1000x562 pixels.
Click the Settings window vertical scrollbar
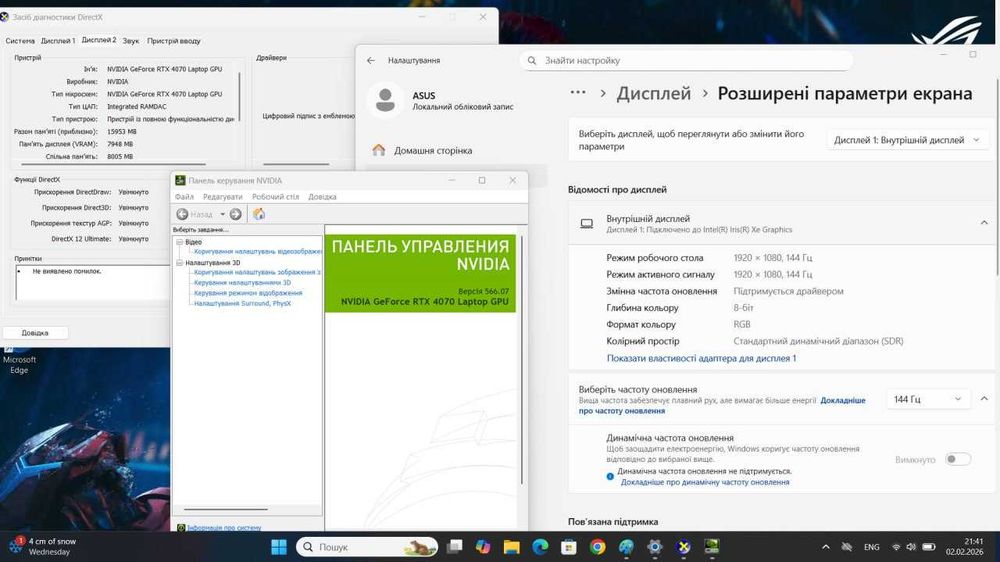(x=997, y=179)
